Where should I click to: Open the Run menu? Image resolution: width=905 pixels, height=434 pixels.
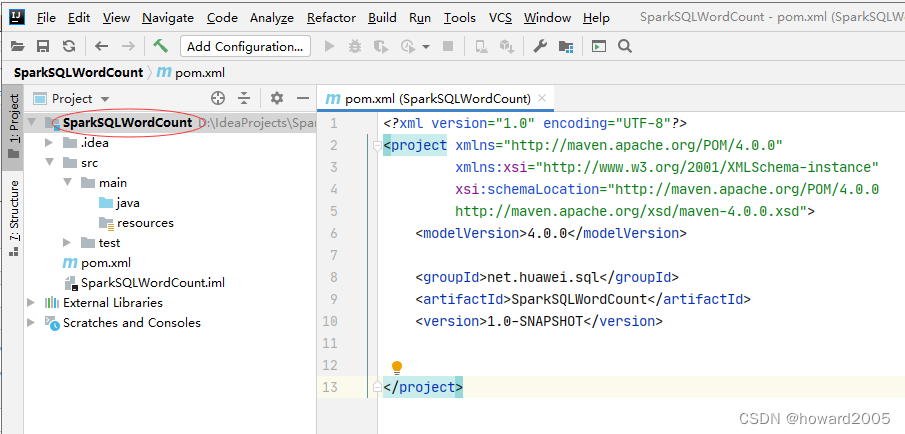click(x=420, y=18)
